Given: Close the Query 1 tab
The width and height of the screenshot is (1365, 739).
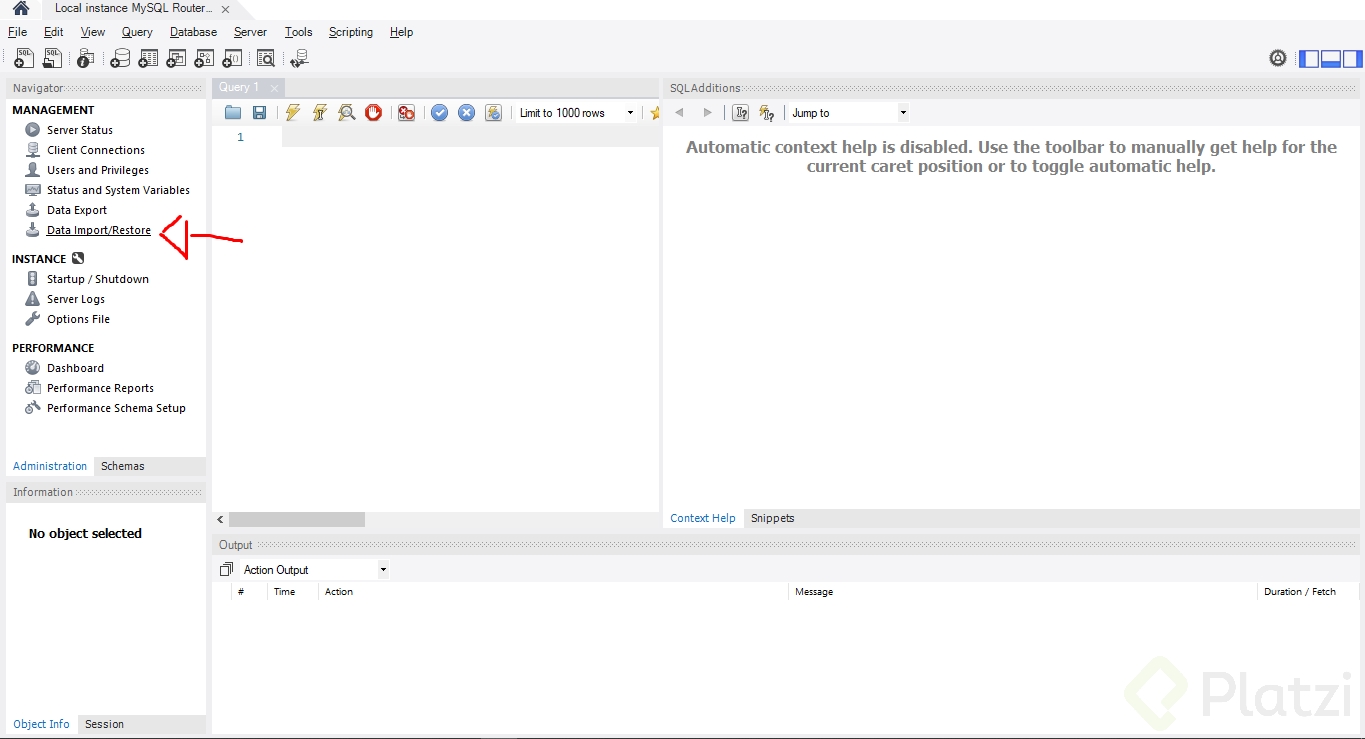Looking at the screenshot, I should coord(274,88).
